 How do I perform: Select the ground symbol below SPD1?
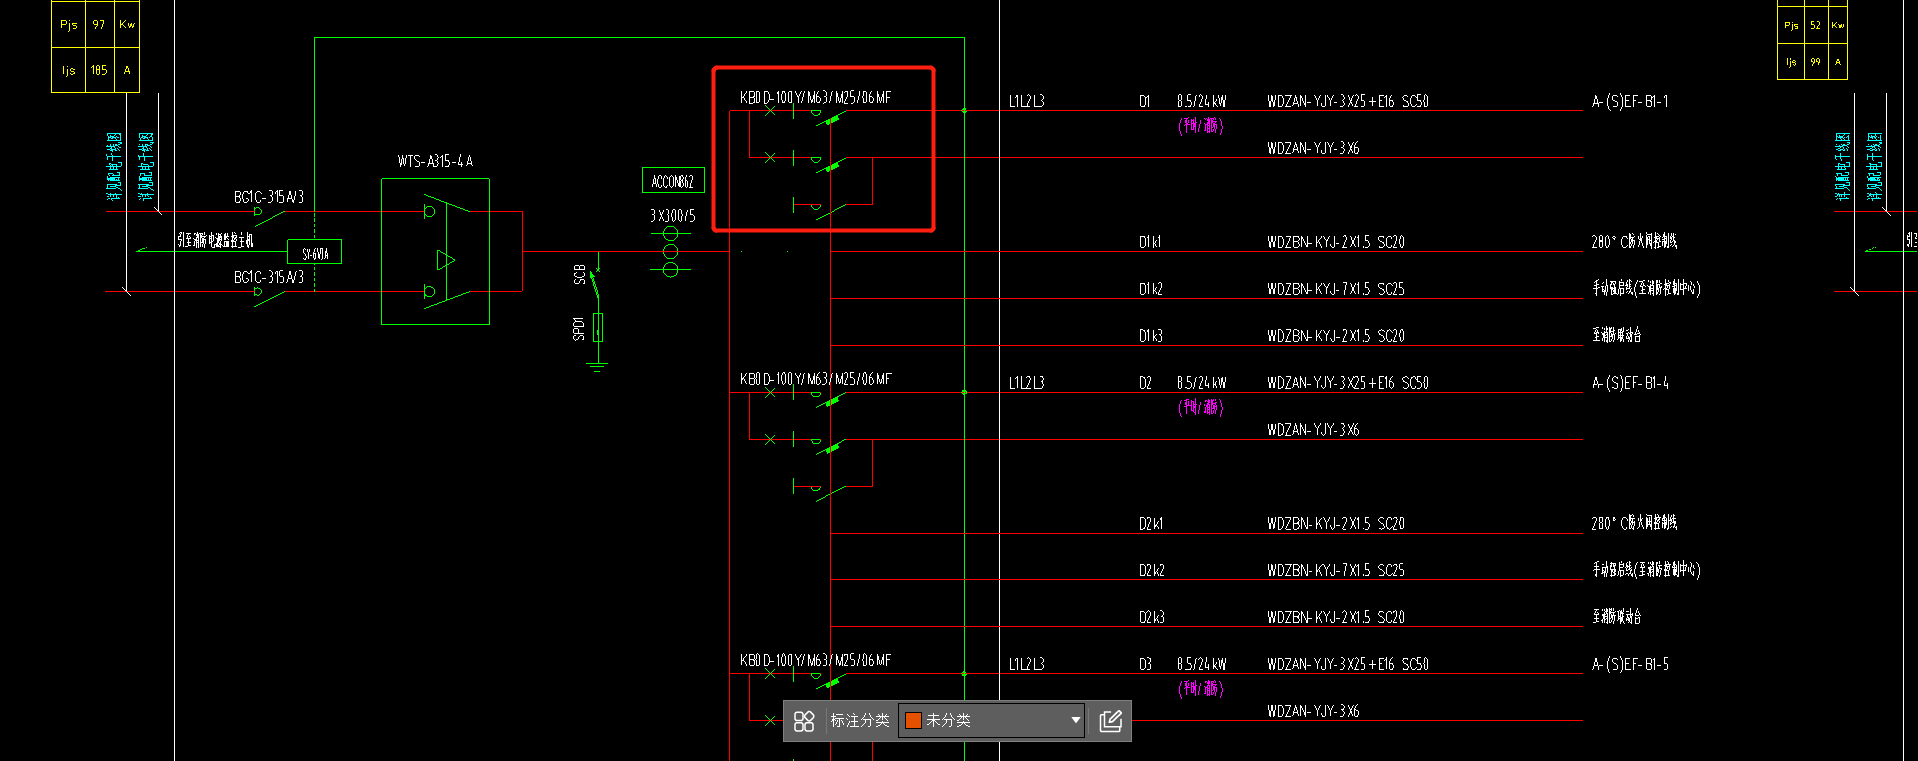tap(598, 367)
